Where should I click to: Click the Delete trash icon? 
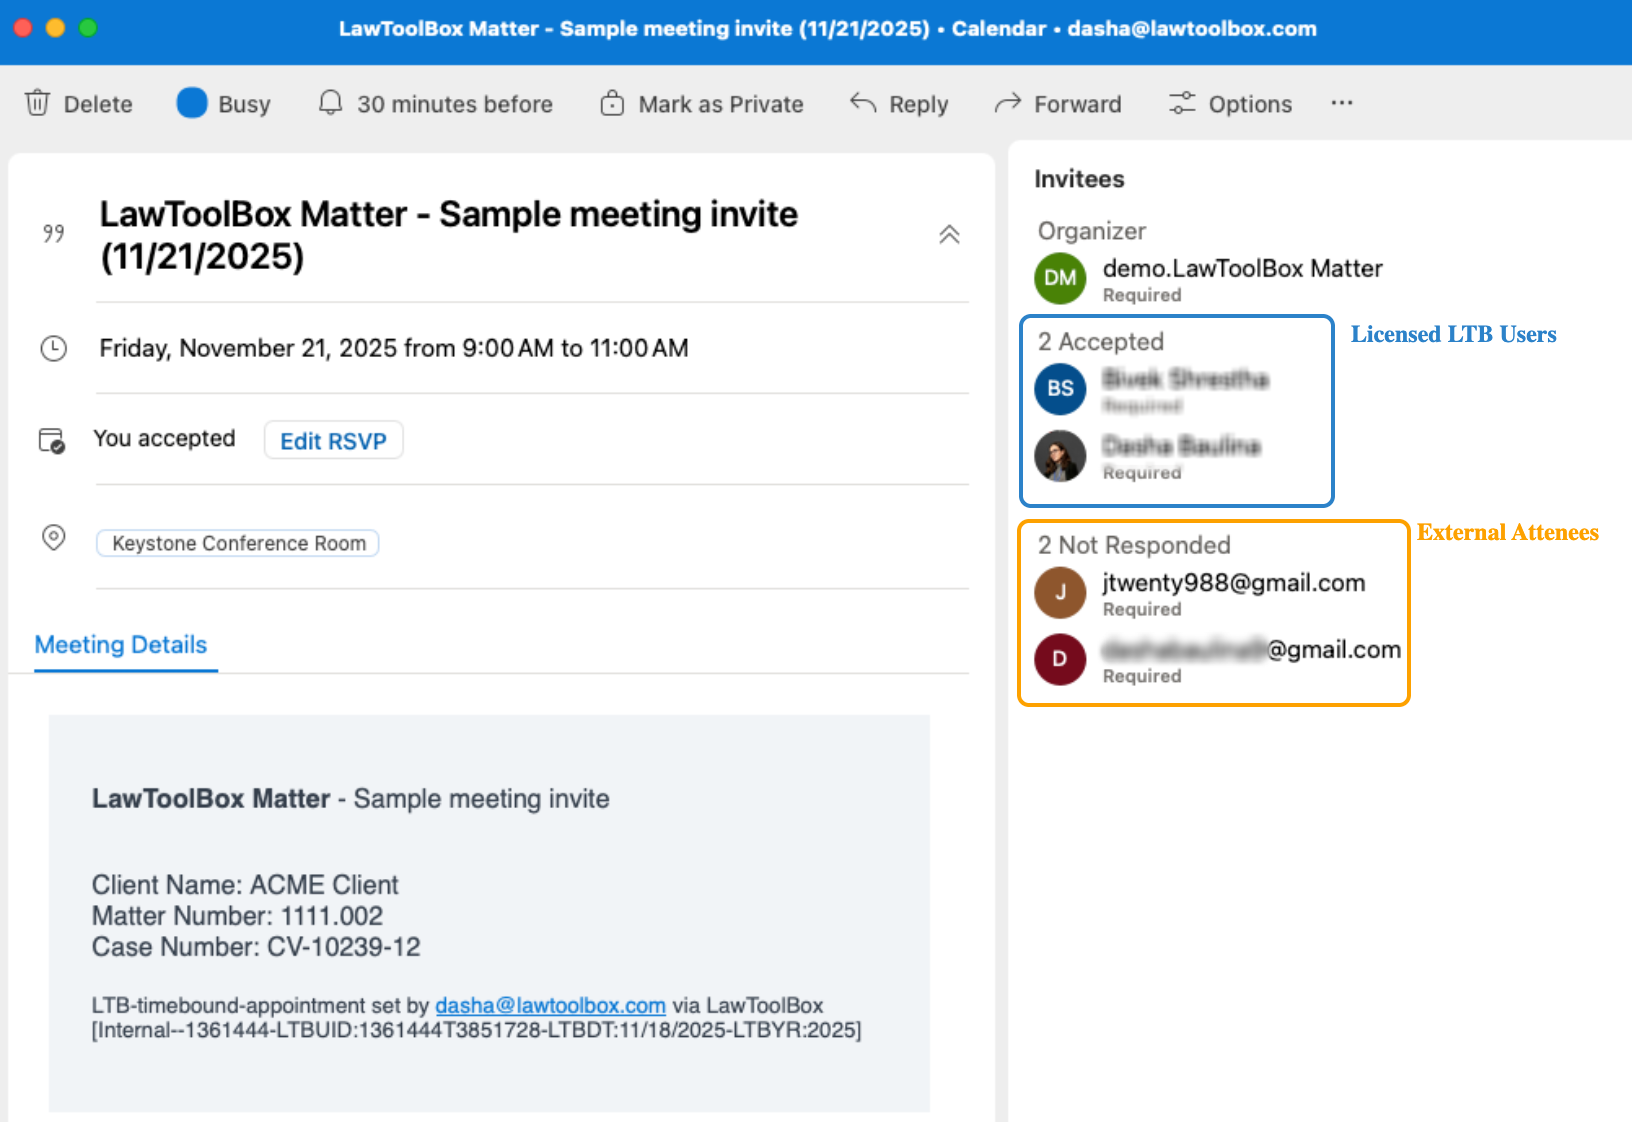click(37, 103)
